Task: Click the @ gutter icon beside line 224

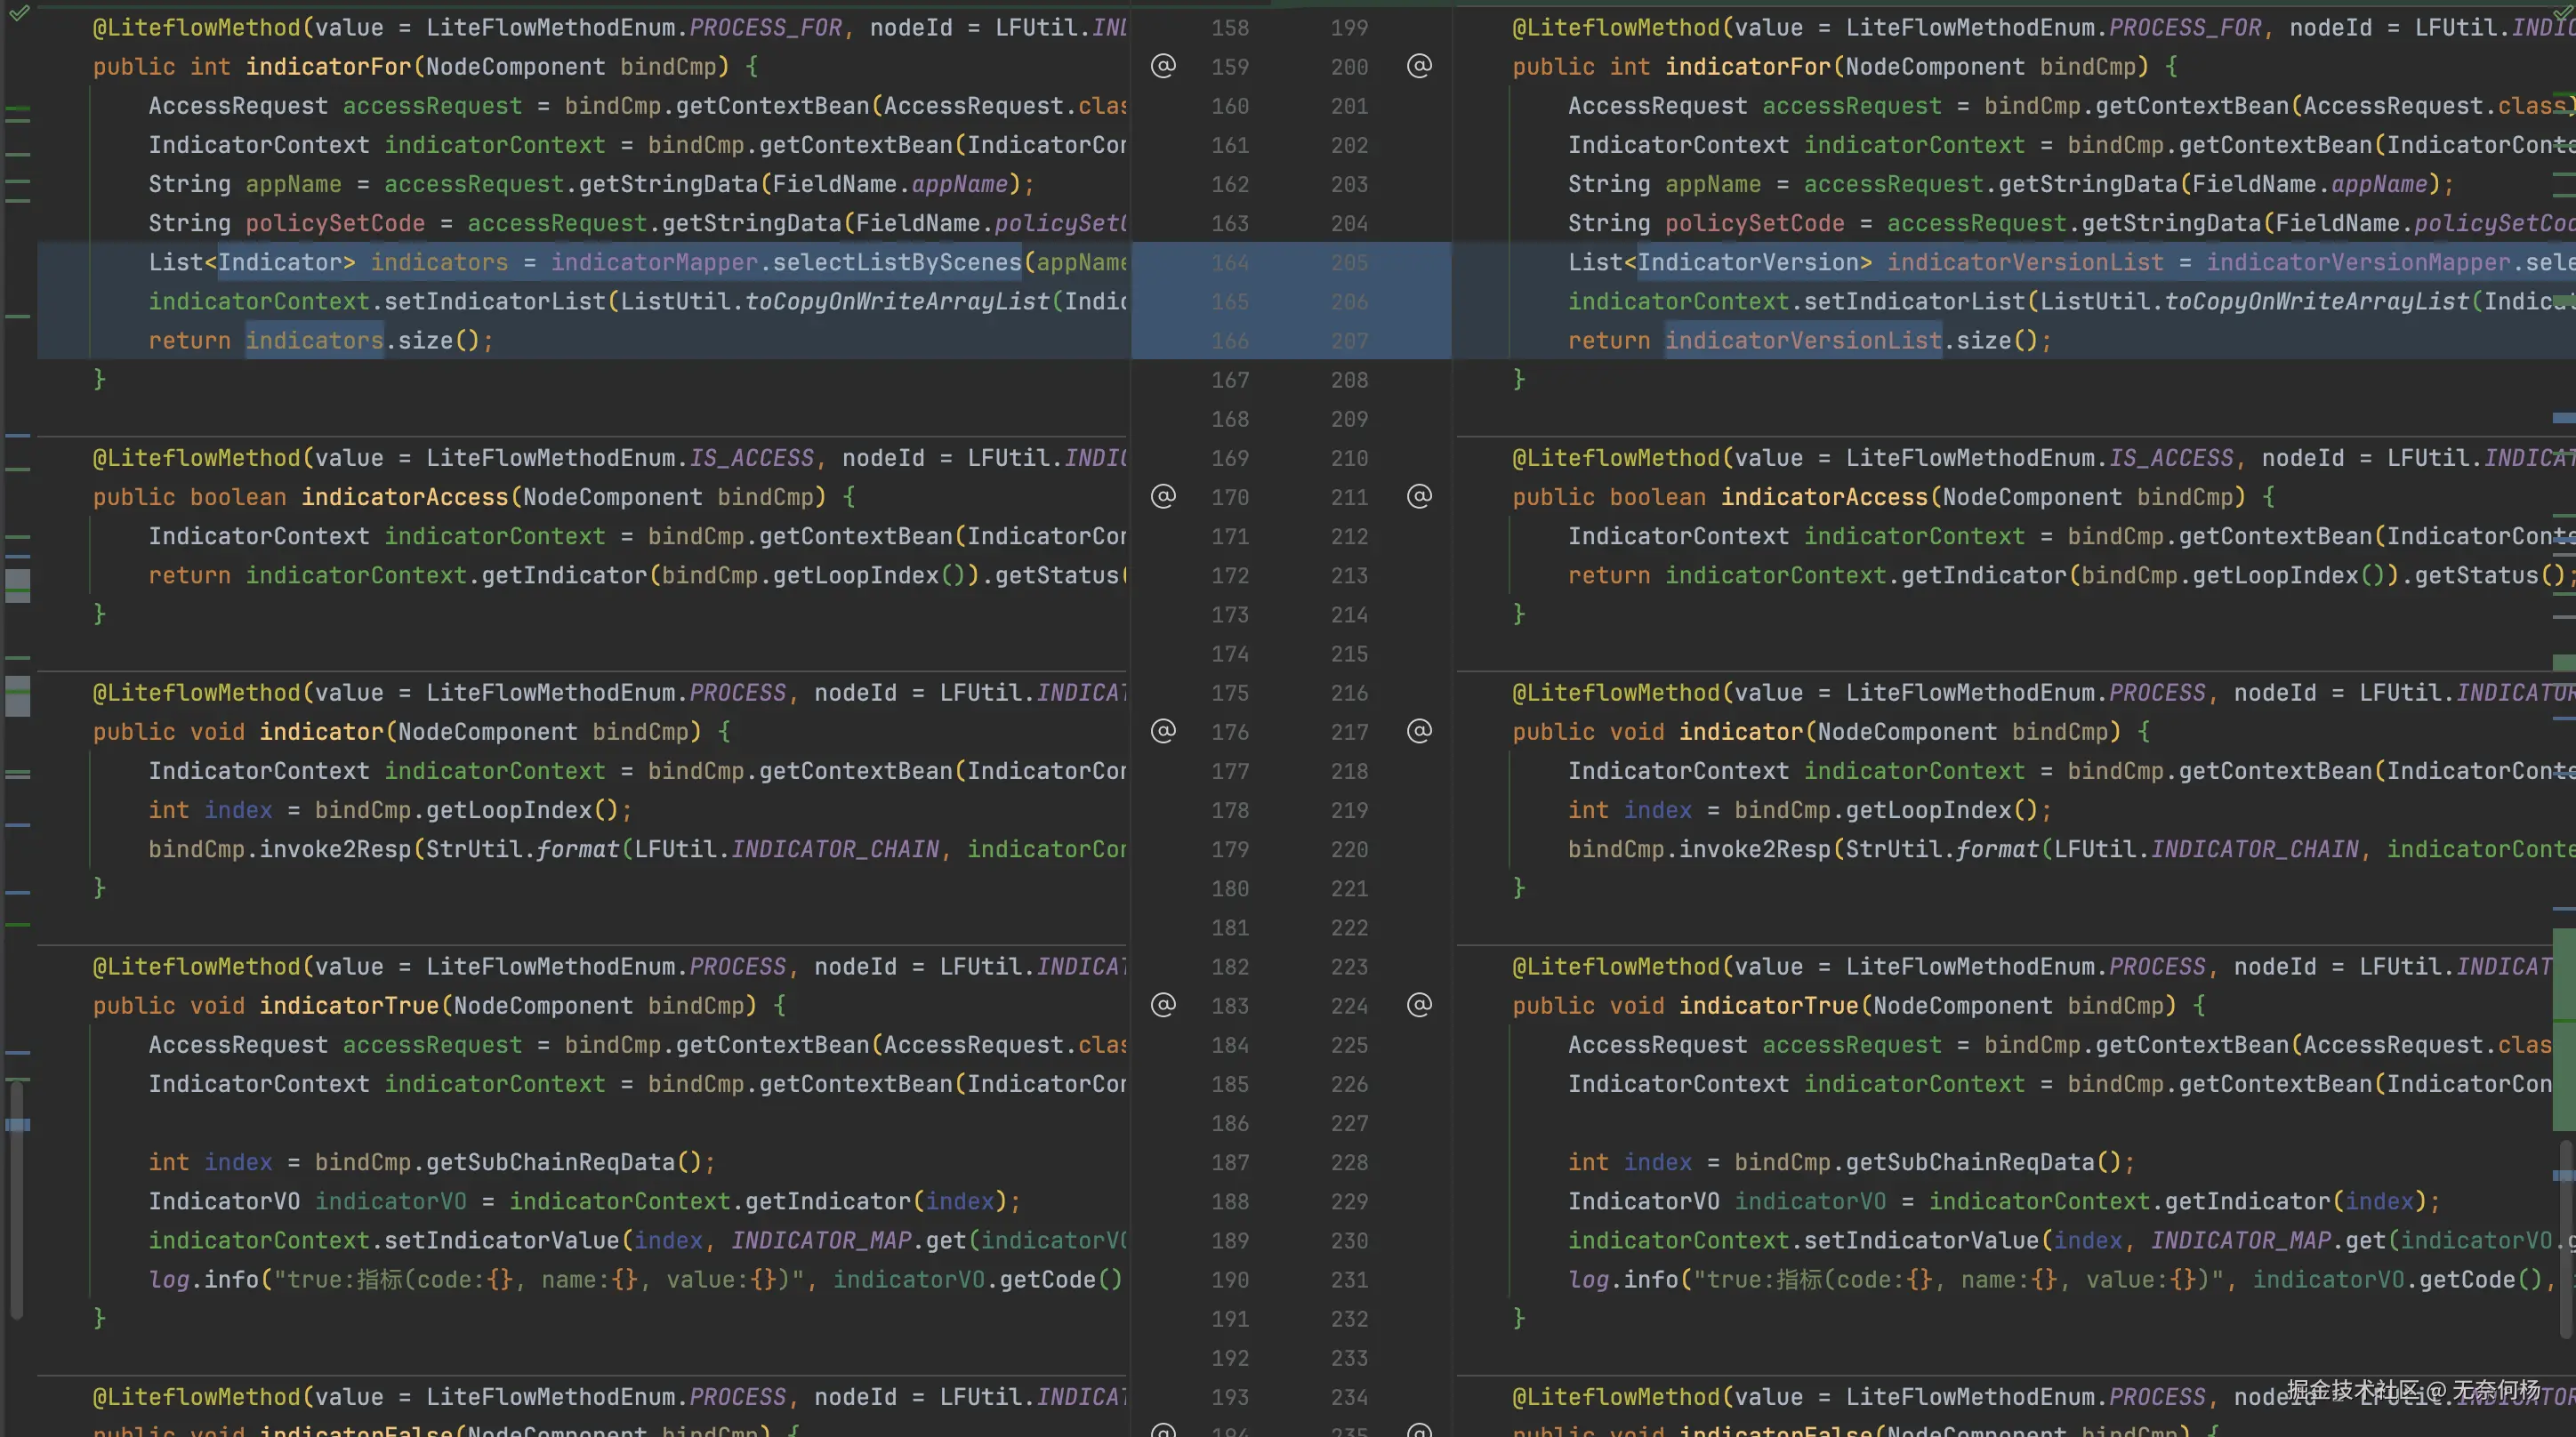Action: [x=1419, y=1005]
